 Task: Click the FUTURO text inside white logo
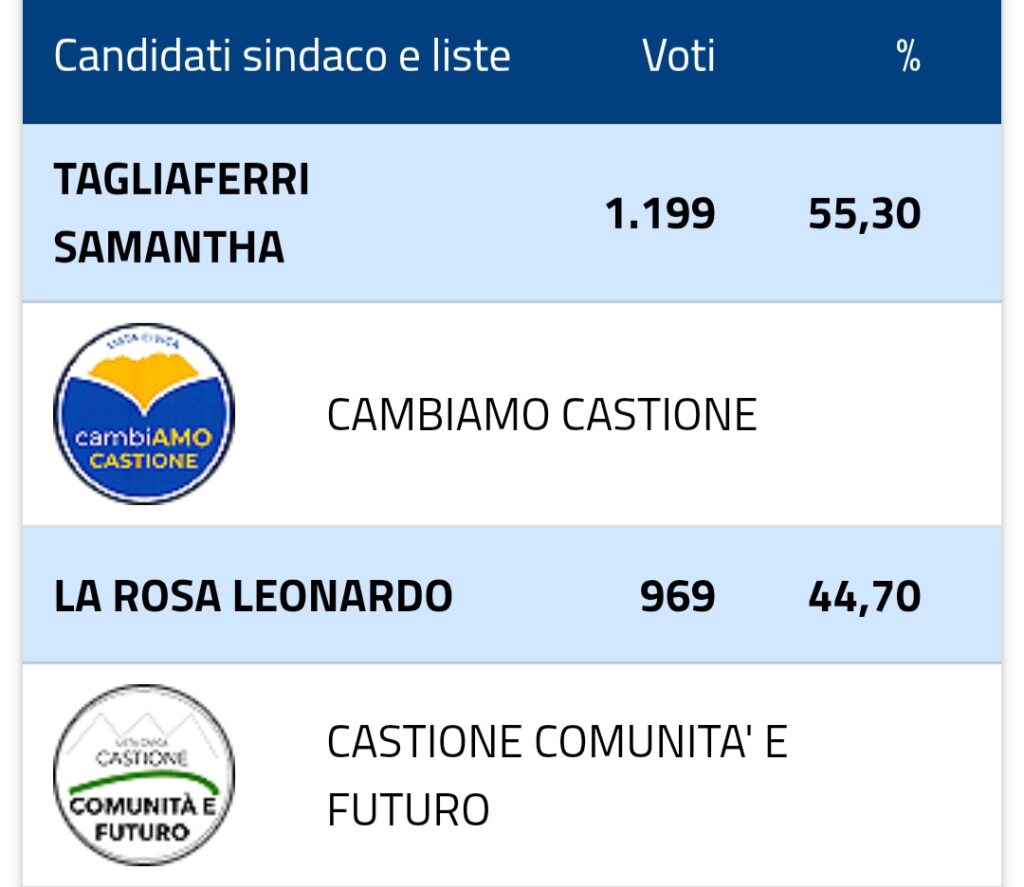(x=142, y=832)
